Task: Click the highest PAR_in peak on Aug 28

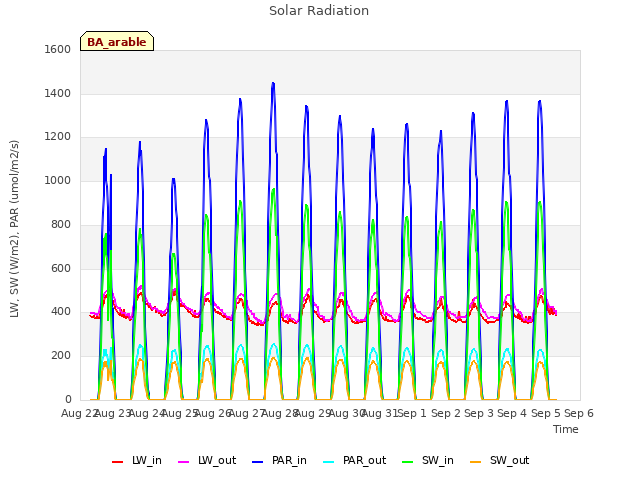Action: click(x=273, y=83)
